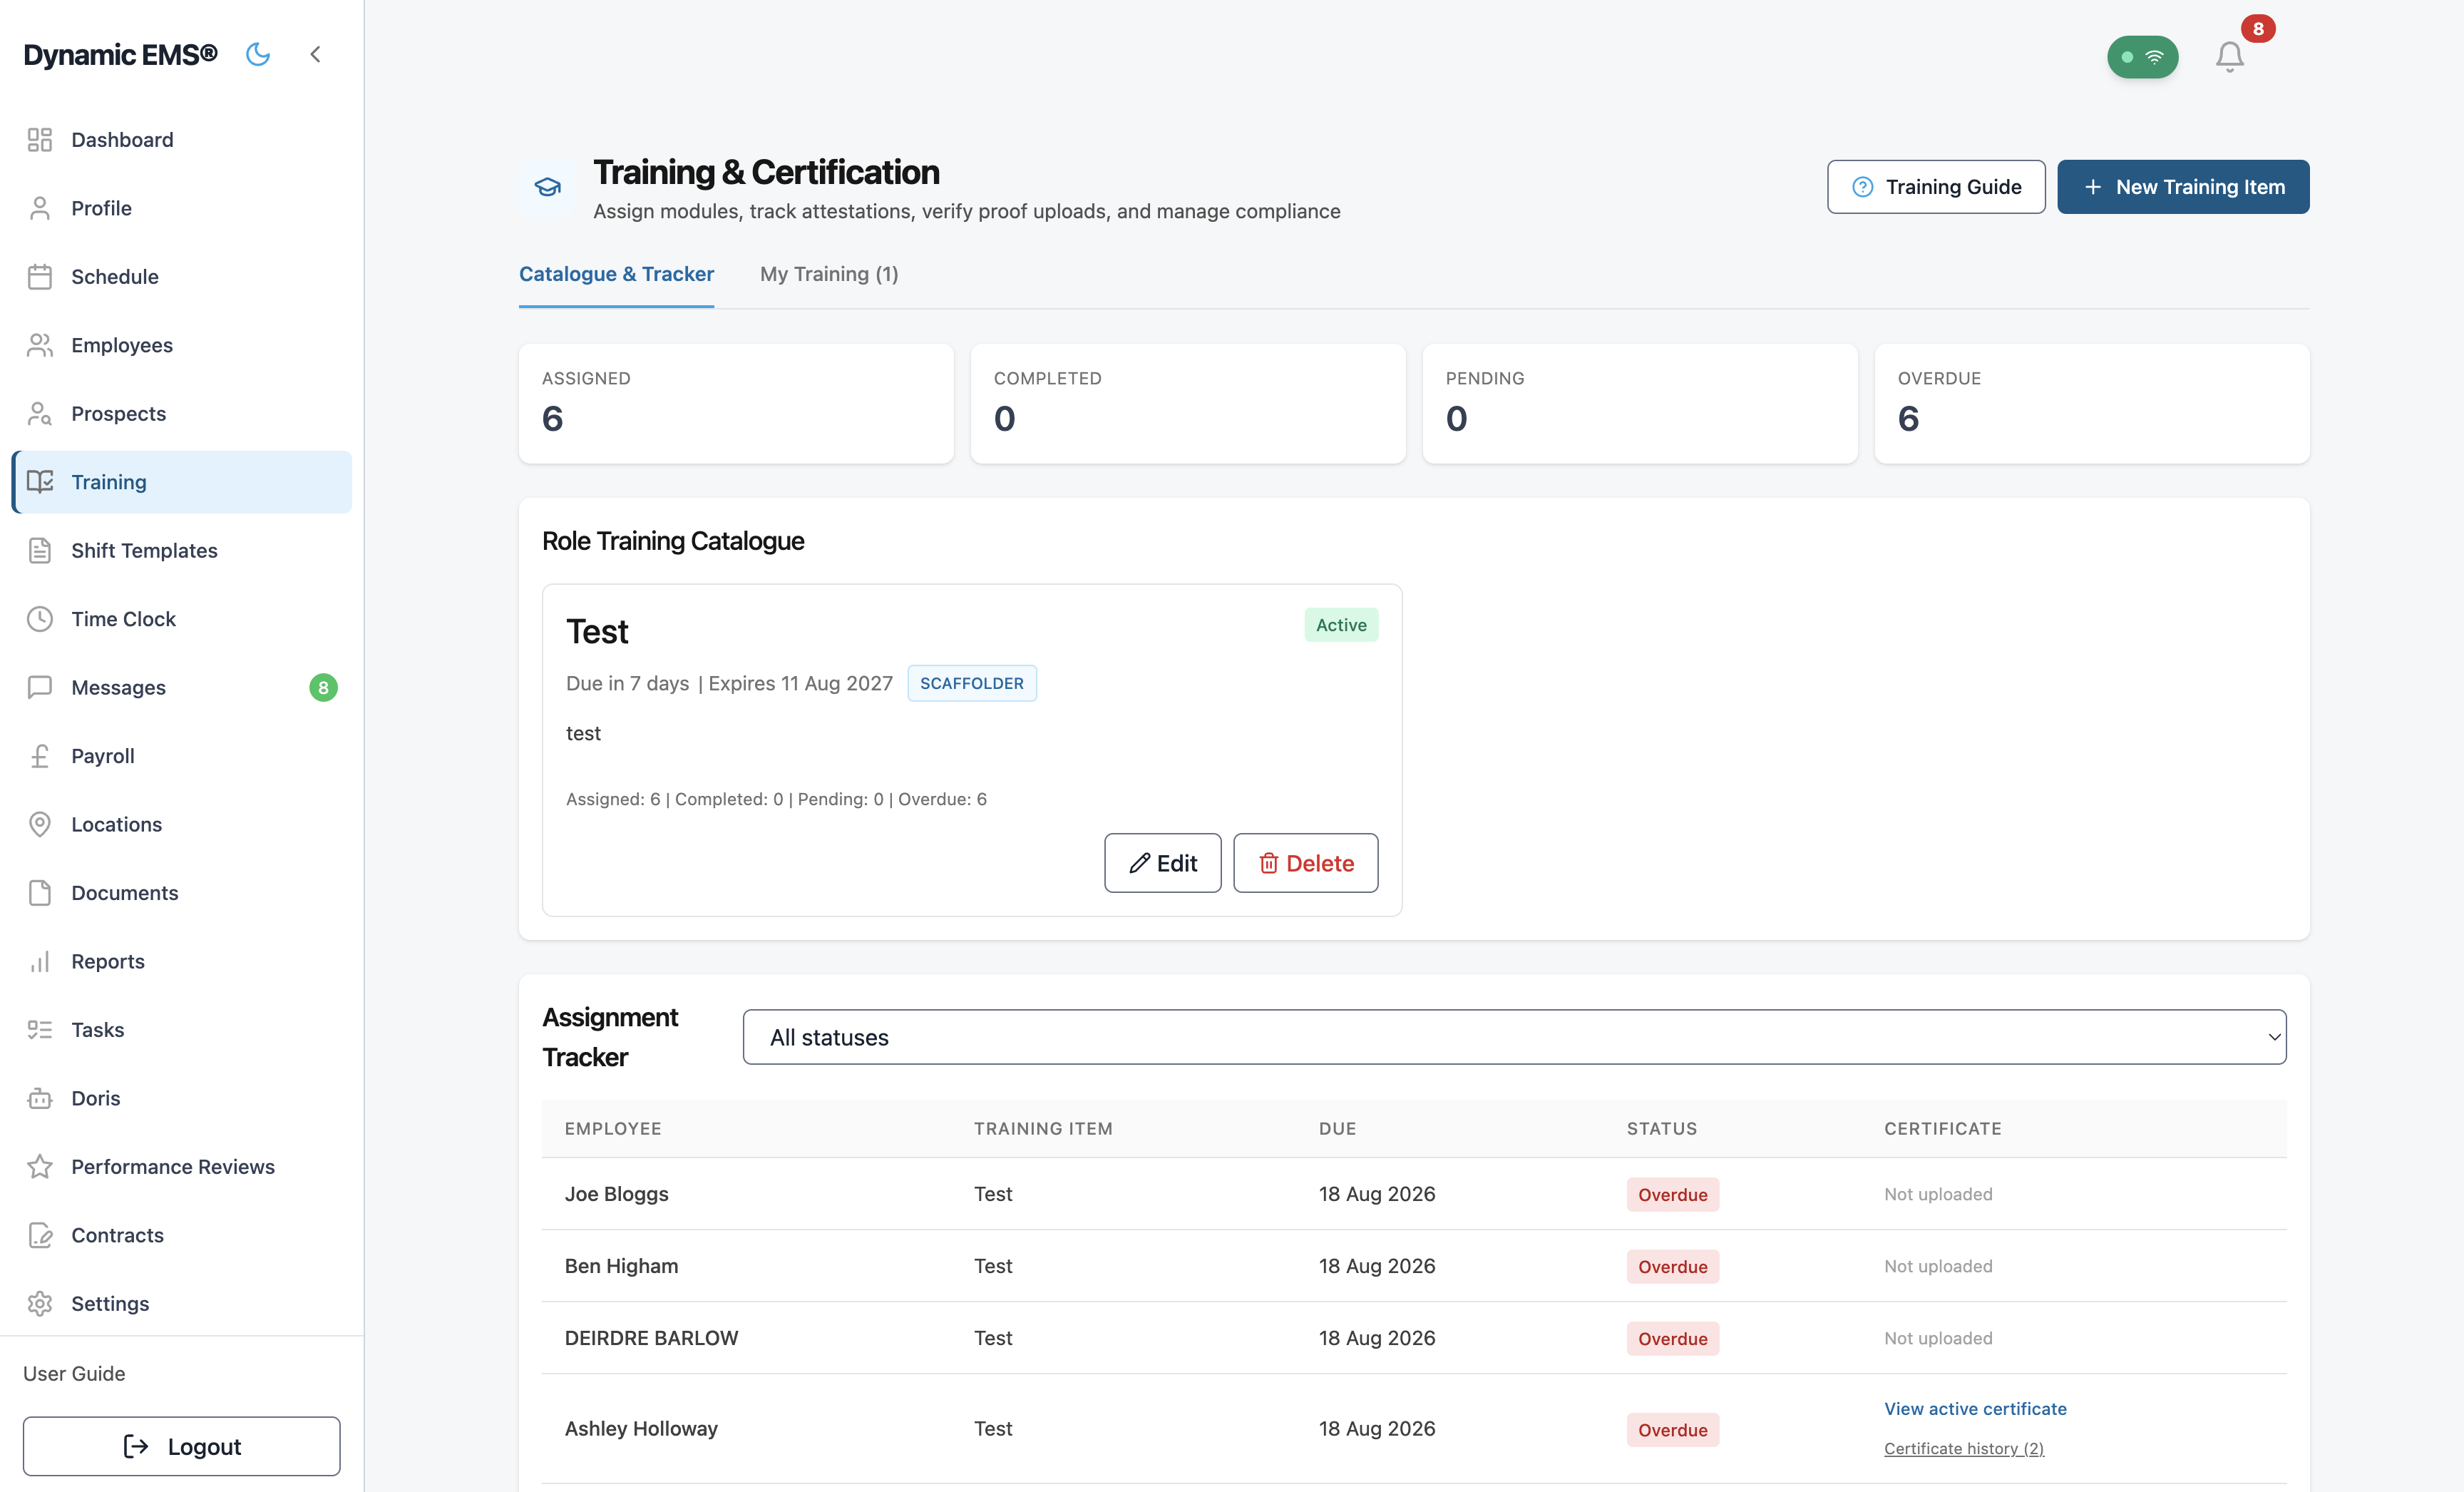Open the Tasks list
This screenshot has height=1492, width=2464.
point(181,1030)
